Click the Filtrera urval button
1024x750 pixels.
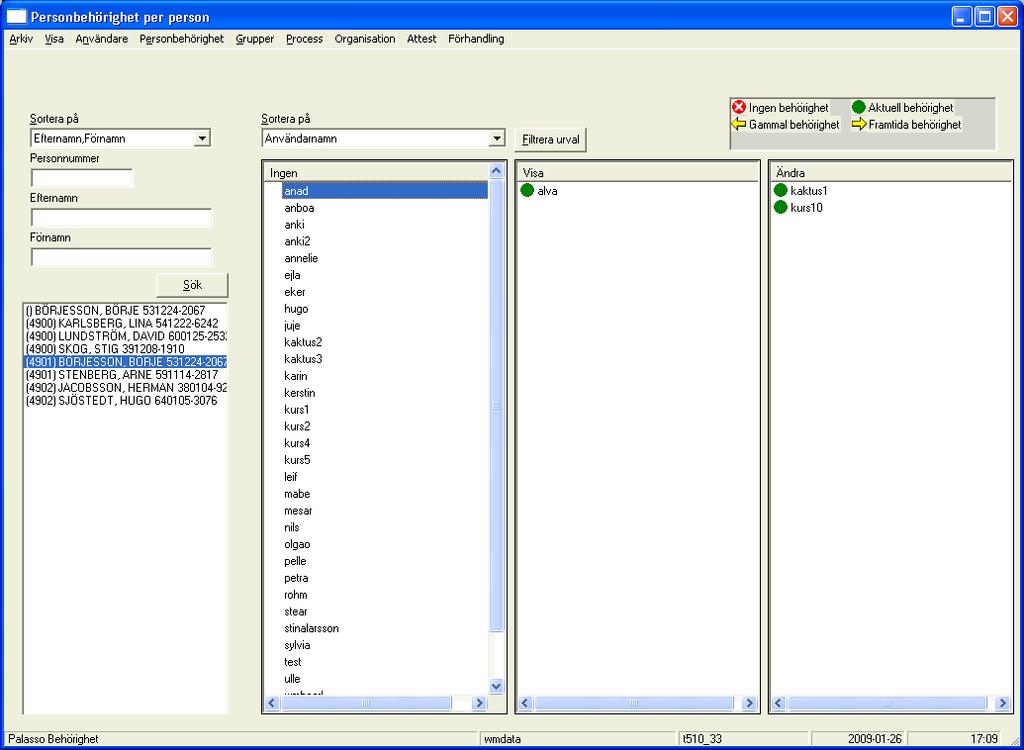(551, 140)
